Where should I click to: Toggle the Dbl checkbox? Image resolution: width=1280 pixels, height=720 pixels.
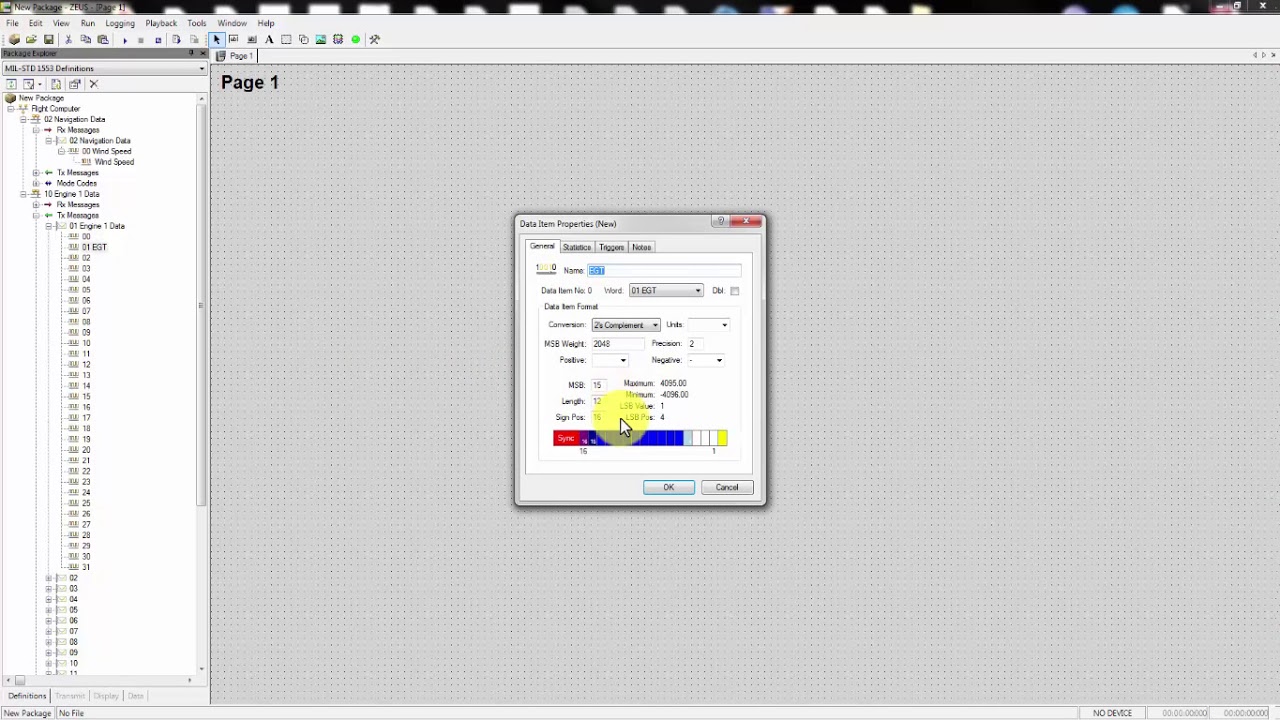click(734, 291)
